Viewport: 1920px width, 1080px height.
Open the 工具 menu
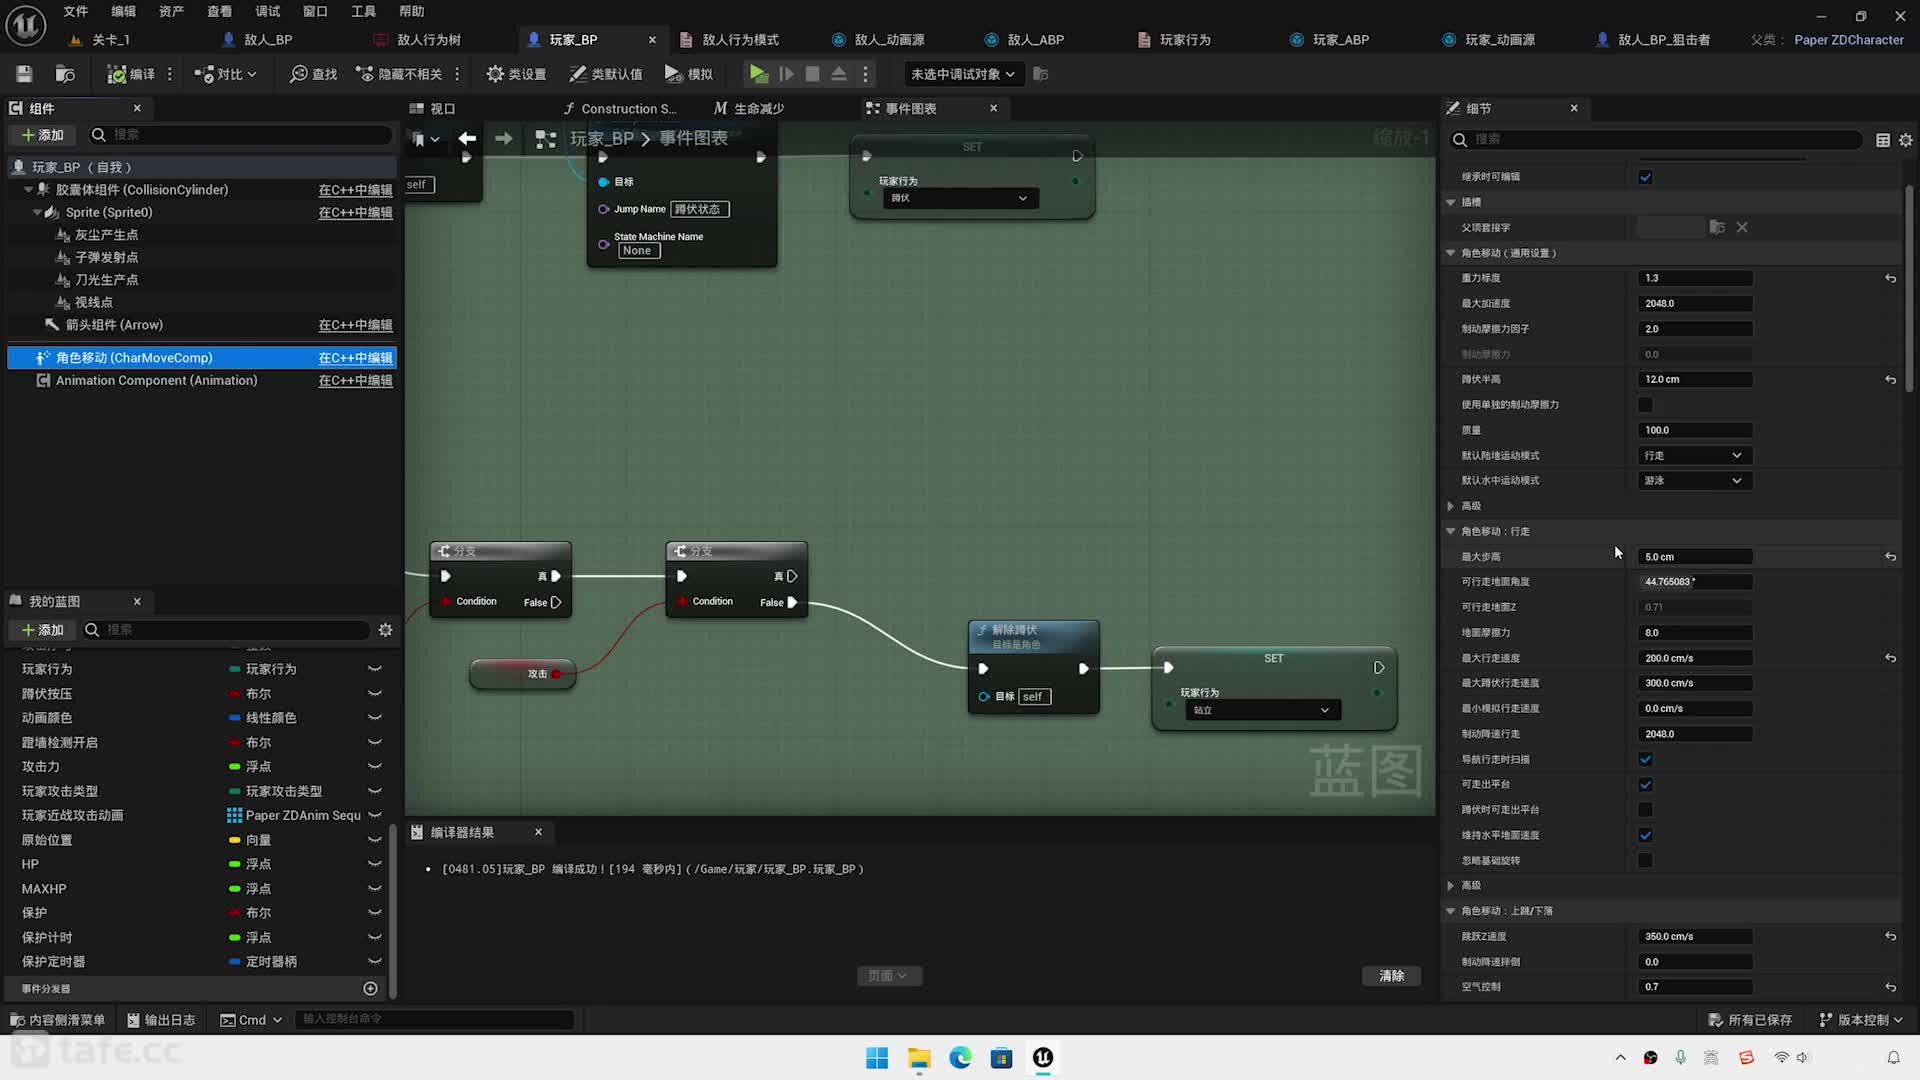pyautogui.click(x=363, y=11)
